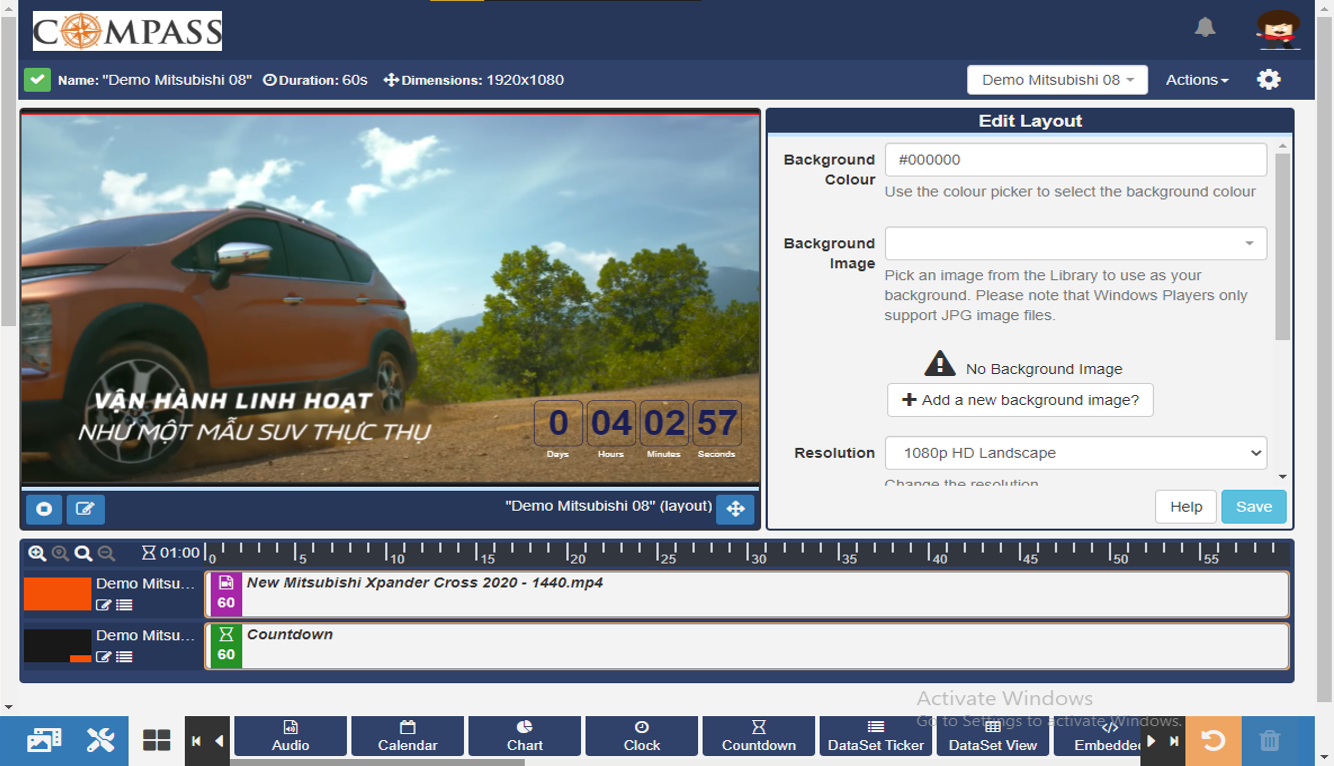Screen dimensions: 1334x766
Task: Click the widget toolbar horizontal scrollbar
Action: 377,762
